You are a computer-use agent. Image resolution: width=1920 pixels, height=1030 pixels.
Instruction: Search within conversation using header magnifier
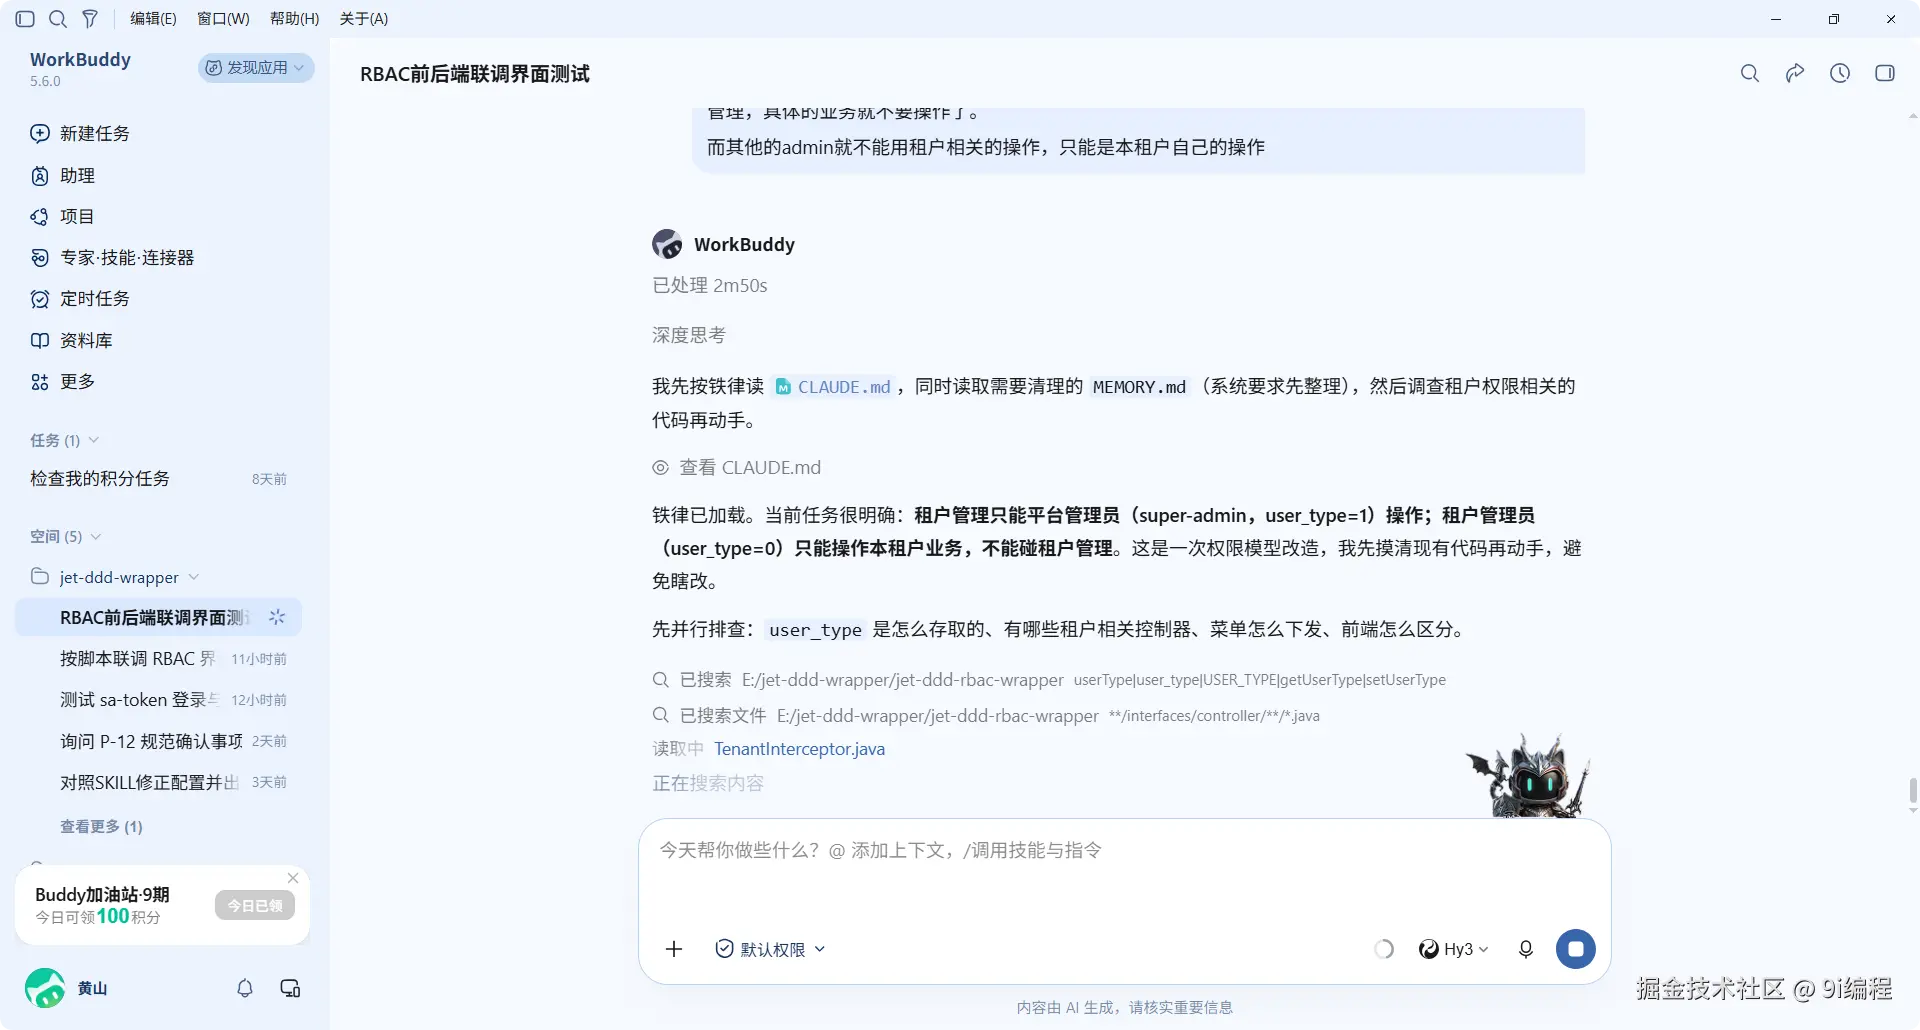(x=1750, y=73)
